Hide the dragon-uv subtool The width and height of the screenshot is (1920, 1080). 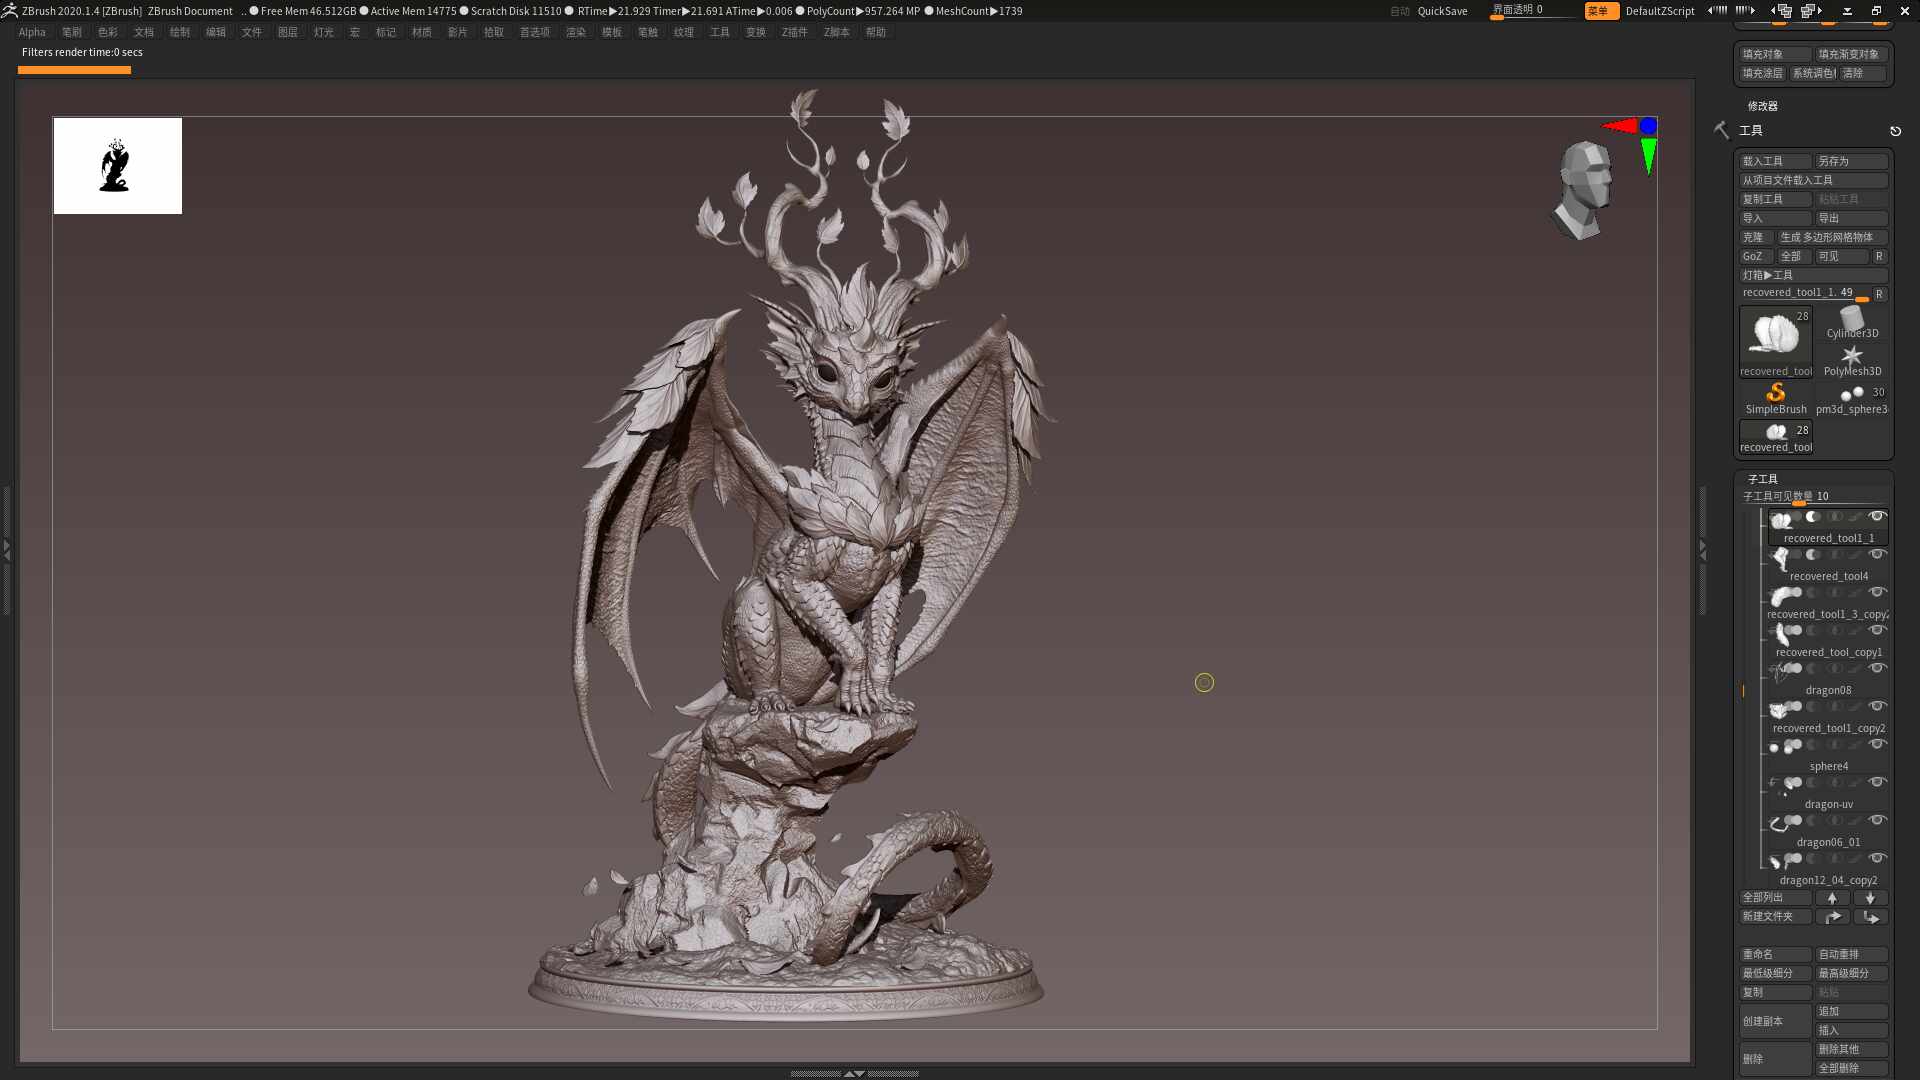[x=1877, y=782]
